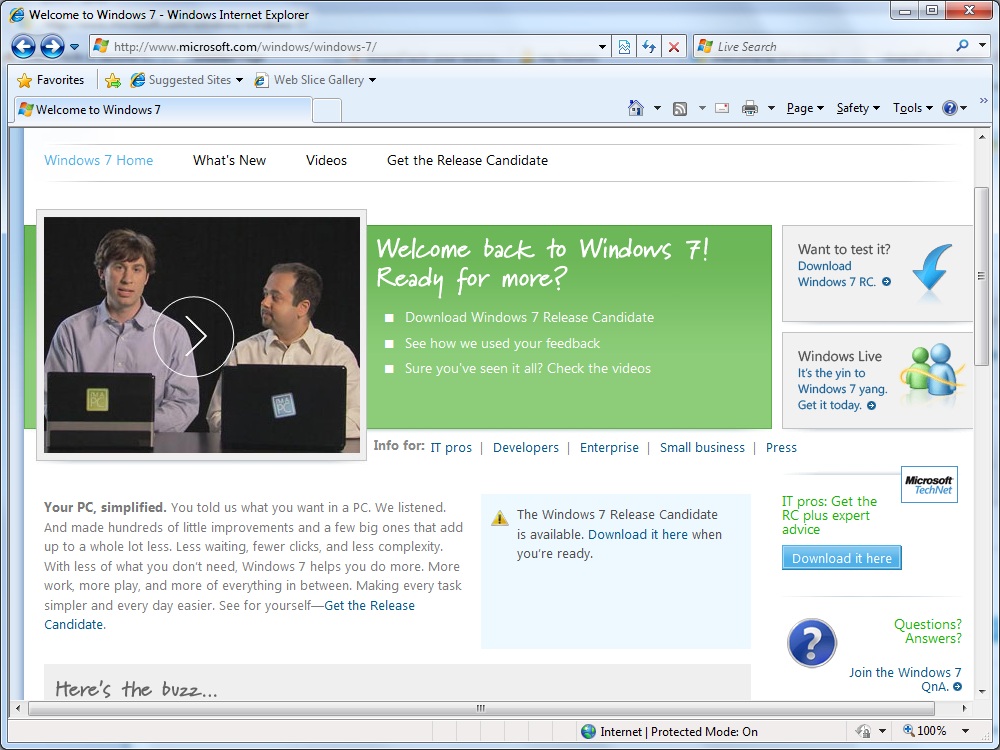Image resolution: width=1000 pixels, height=750 pixels.
Task: Open Small business info link
Action: point(702,447)
